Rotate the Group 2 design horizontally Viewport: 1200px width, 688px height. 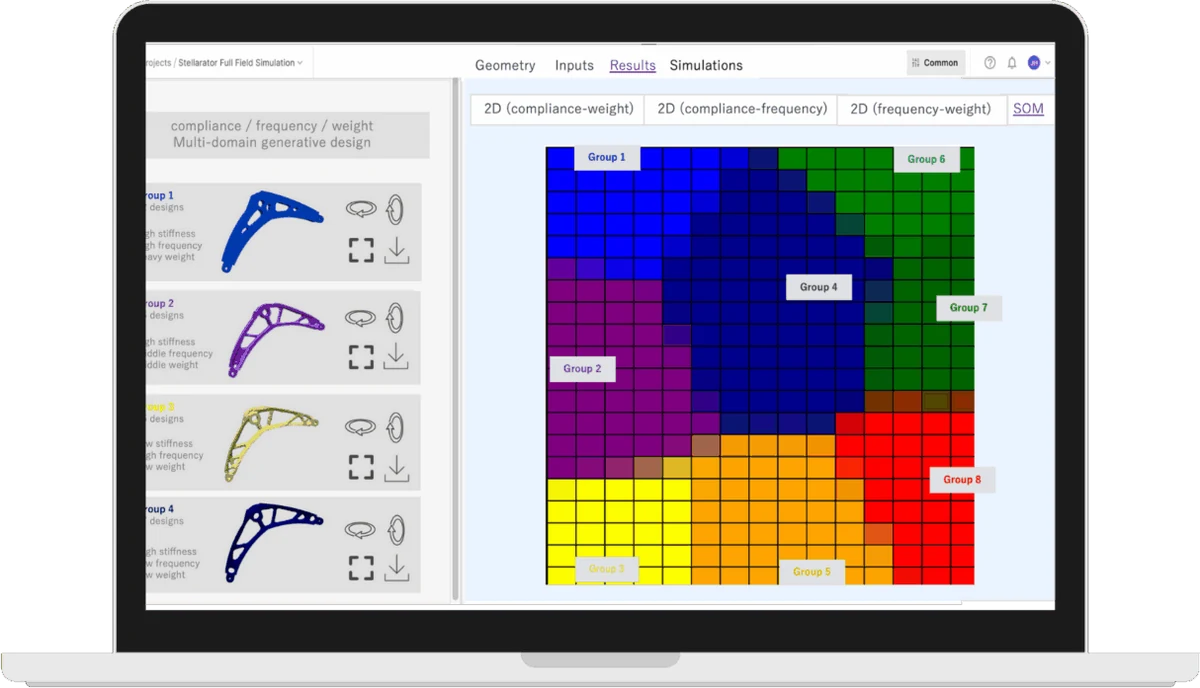tap(361, 318)
